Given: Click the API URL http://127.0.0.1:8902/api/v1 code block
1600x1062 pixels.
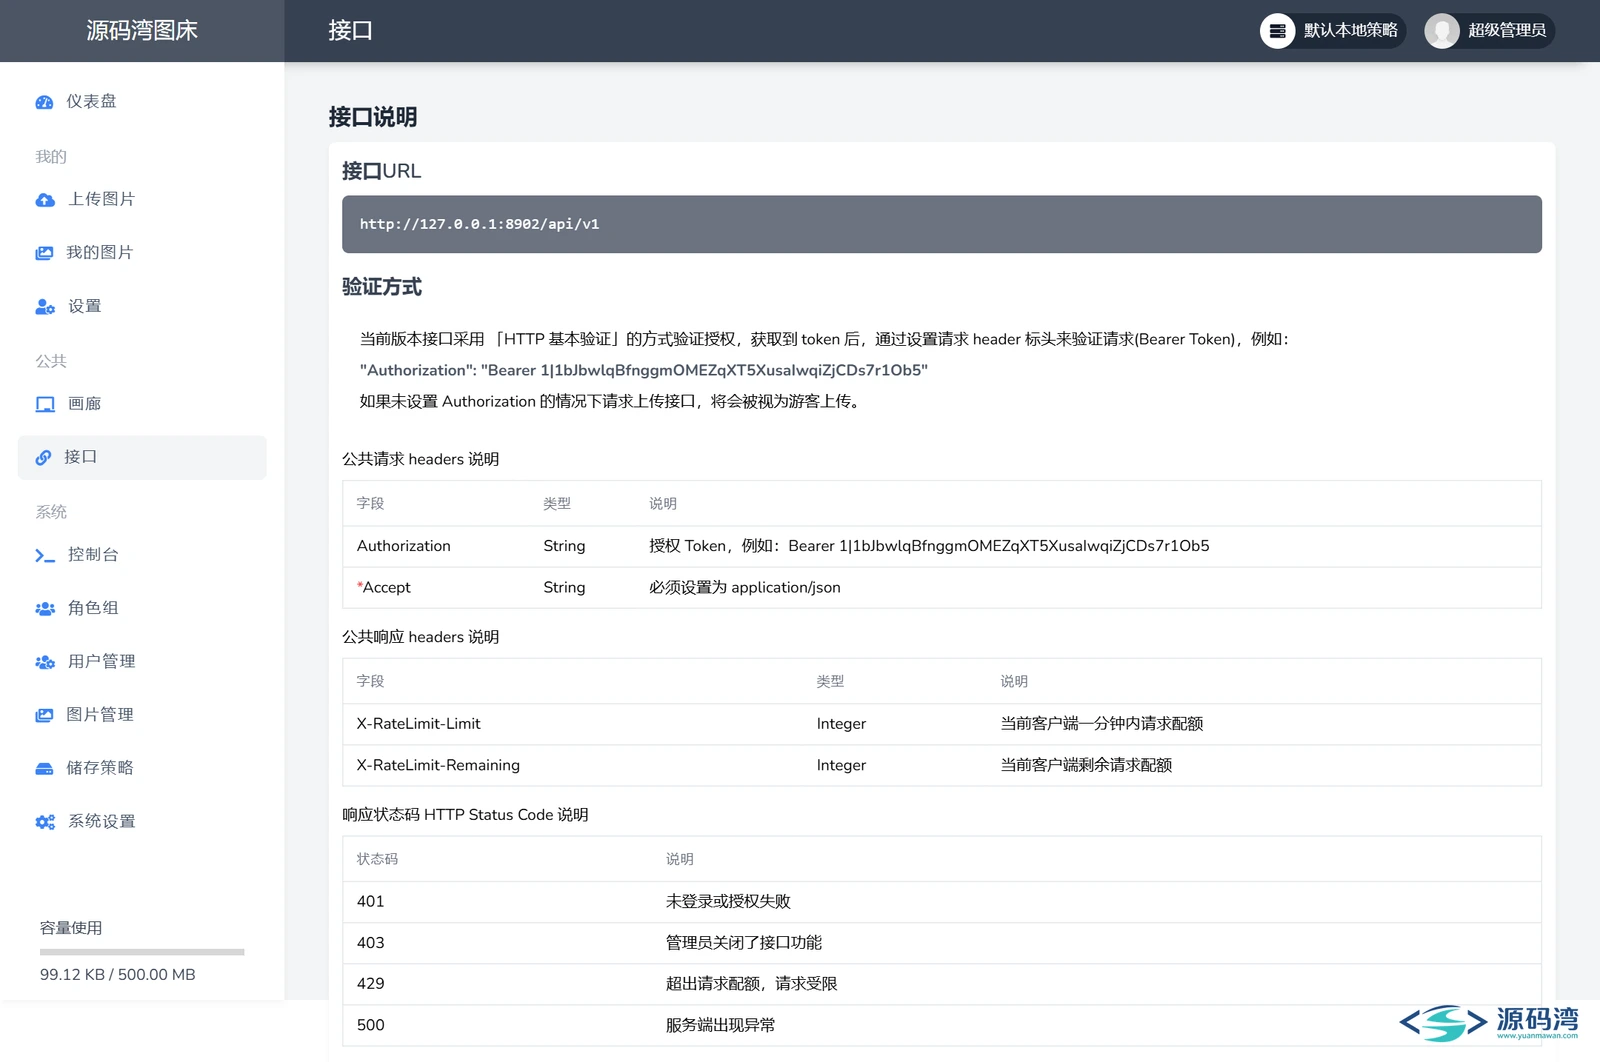Looking at the screenshot, I should 941,224.
